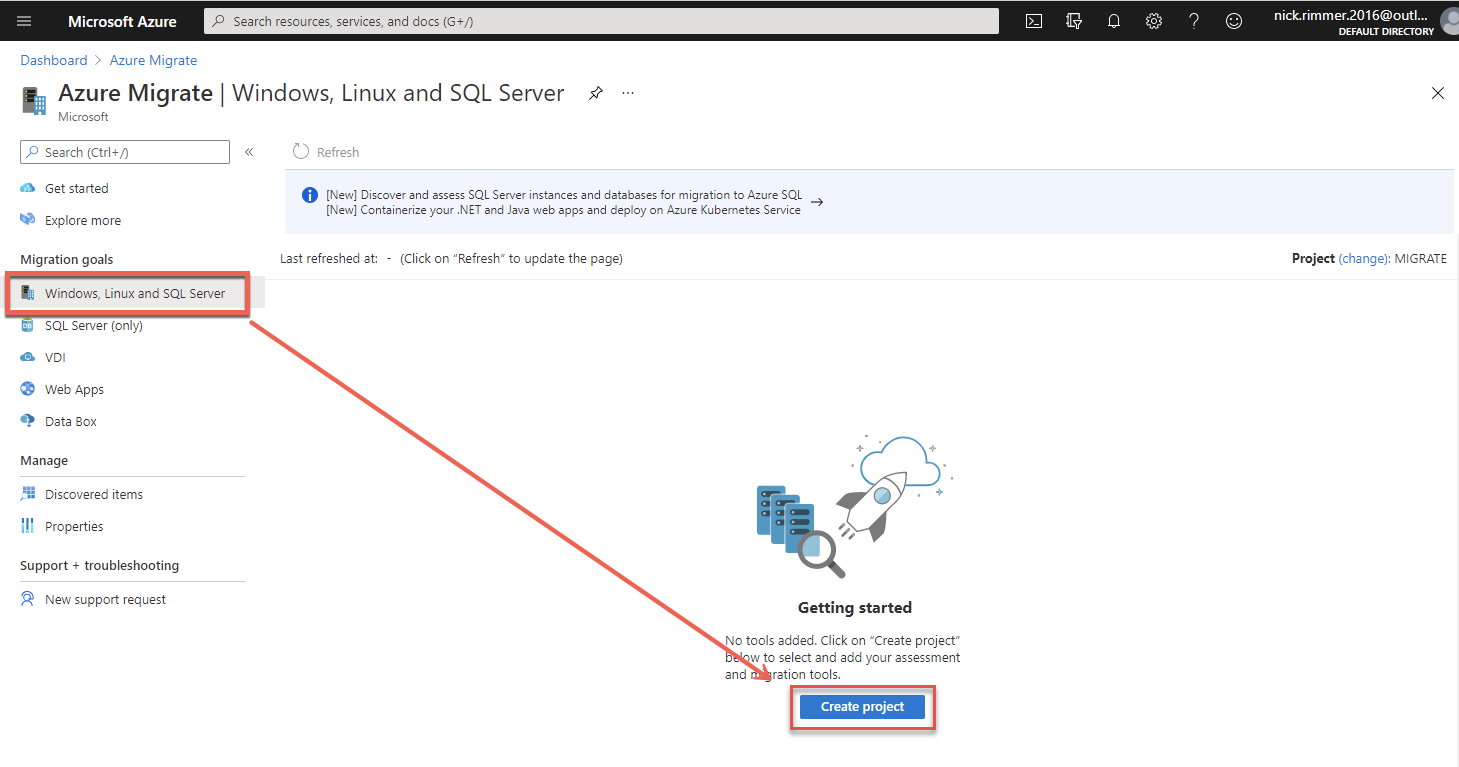The image size is (1459, 767).
Task: Click the Create project button
Action: click(862, 707)
